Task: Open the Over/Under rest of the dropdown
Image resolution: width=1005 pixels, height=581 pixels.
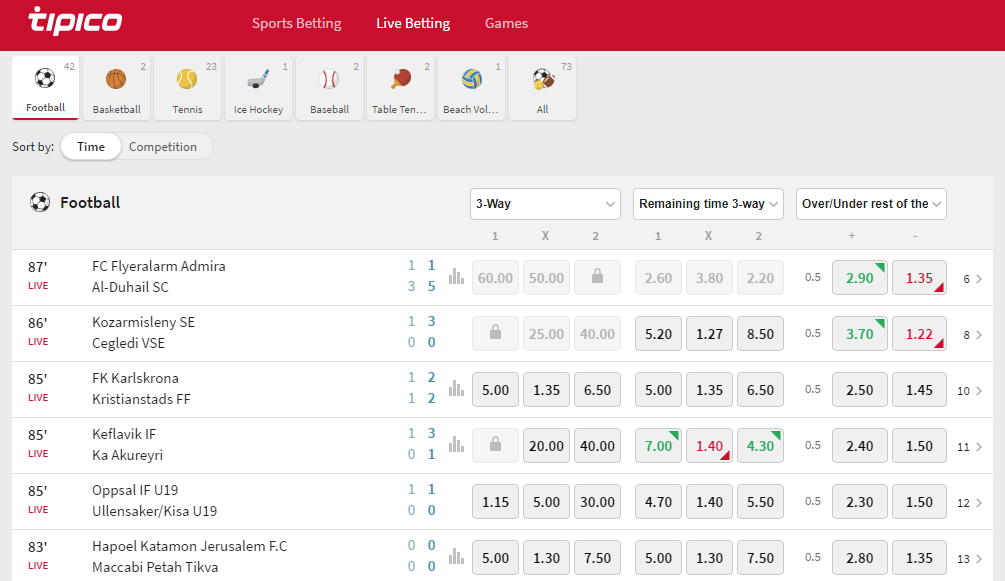Action: tap(871, 204)
